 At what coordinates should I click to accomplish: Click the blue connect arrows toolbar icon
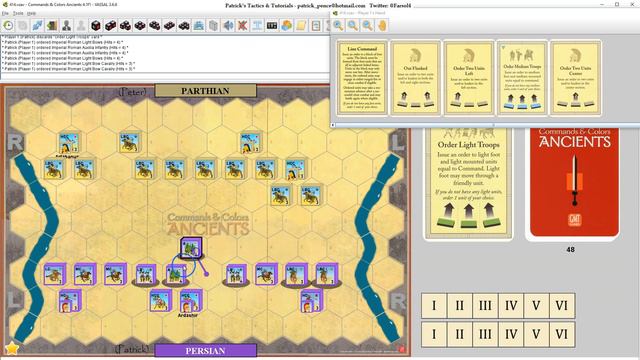point(37,25)
